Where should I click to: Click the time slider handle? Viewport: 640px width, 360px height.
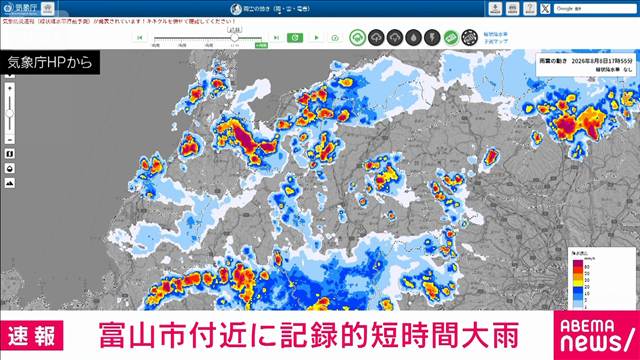click(x=234, y=38)
